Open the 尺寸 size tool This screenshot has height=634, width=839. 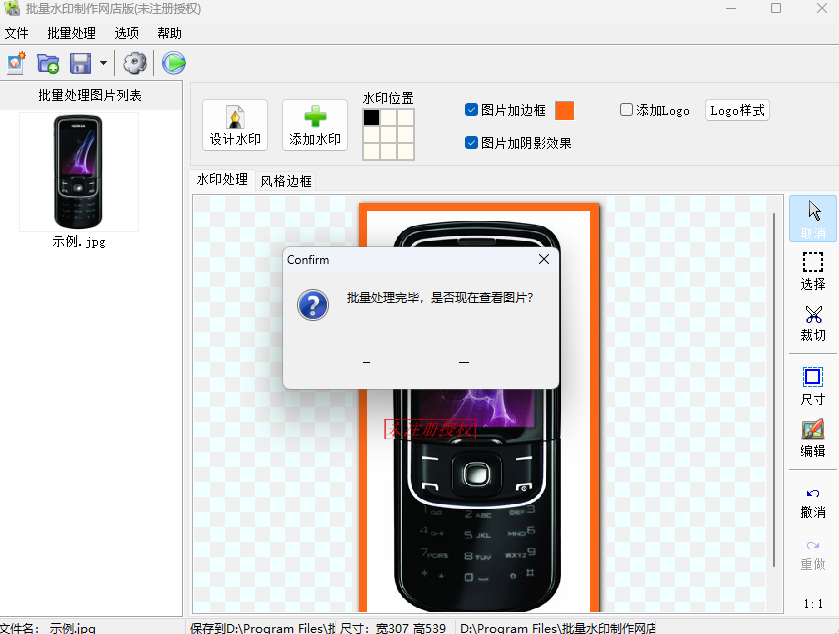(813, 387)
